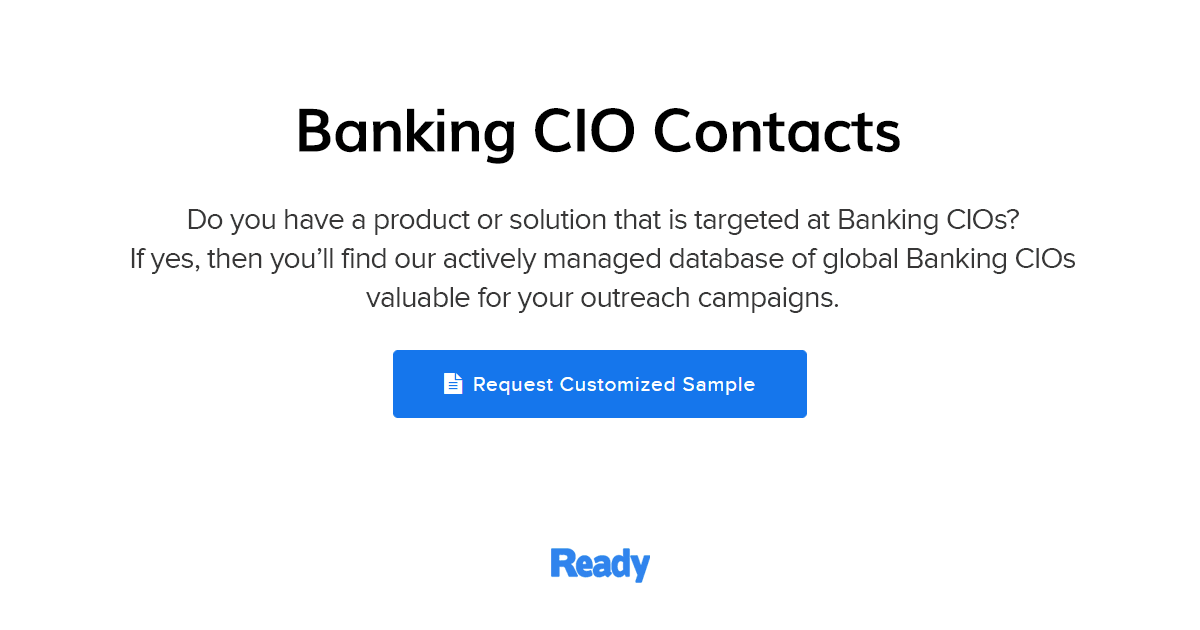
Task: Click the line about outreach campaigns
Action: [600, 297]
